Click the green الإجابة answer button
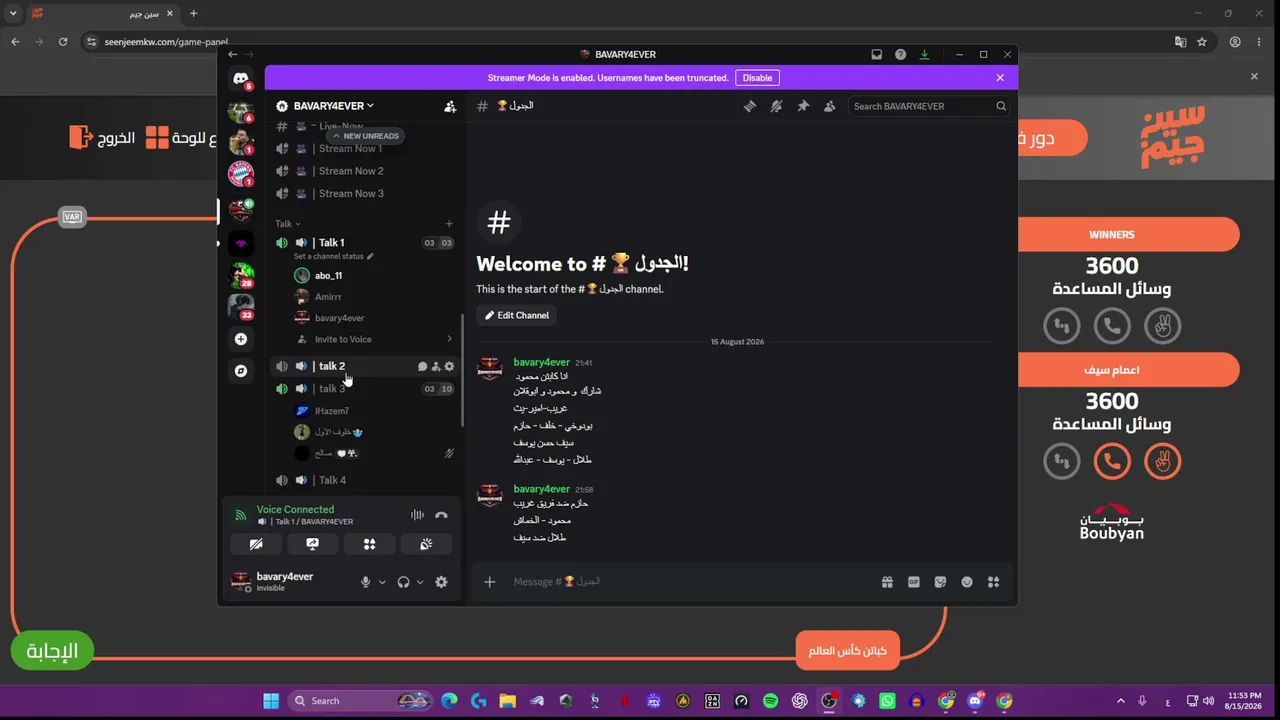Screen dimensions: 1280x720 click(52, 651)
